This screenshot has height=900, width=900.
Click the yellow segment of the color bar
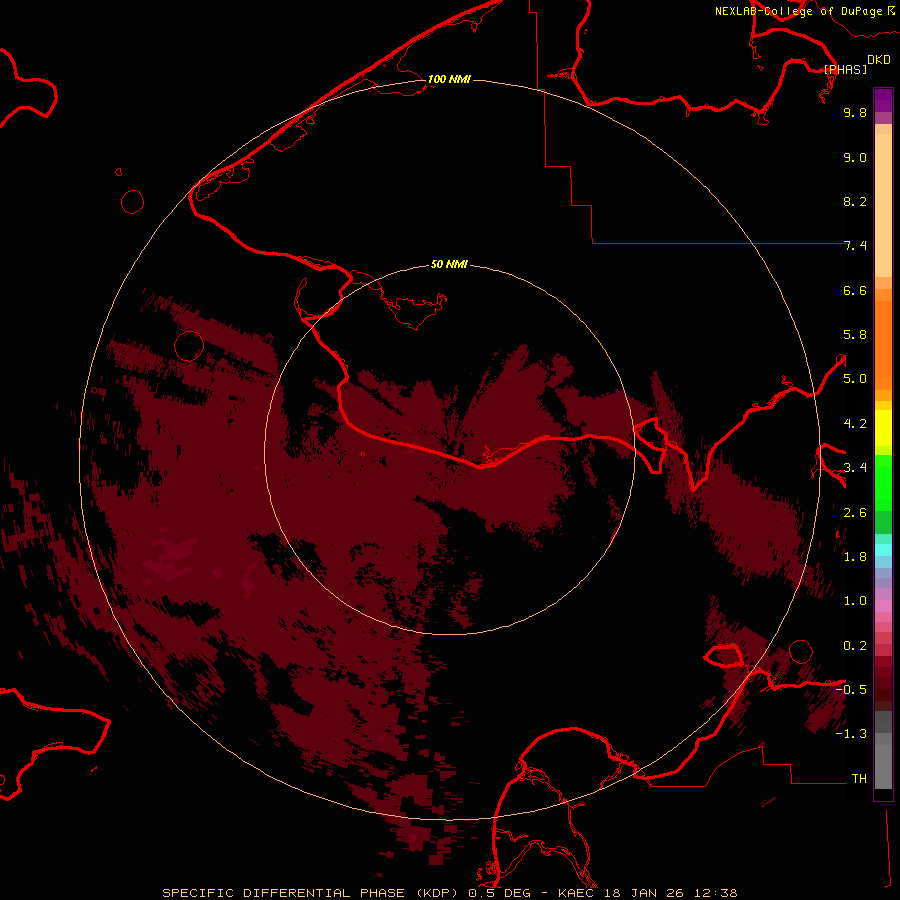(x=883, y=428)
